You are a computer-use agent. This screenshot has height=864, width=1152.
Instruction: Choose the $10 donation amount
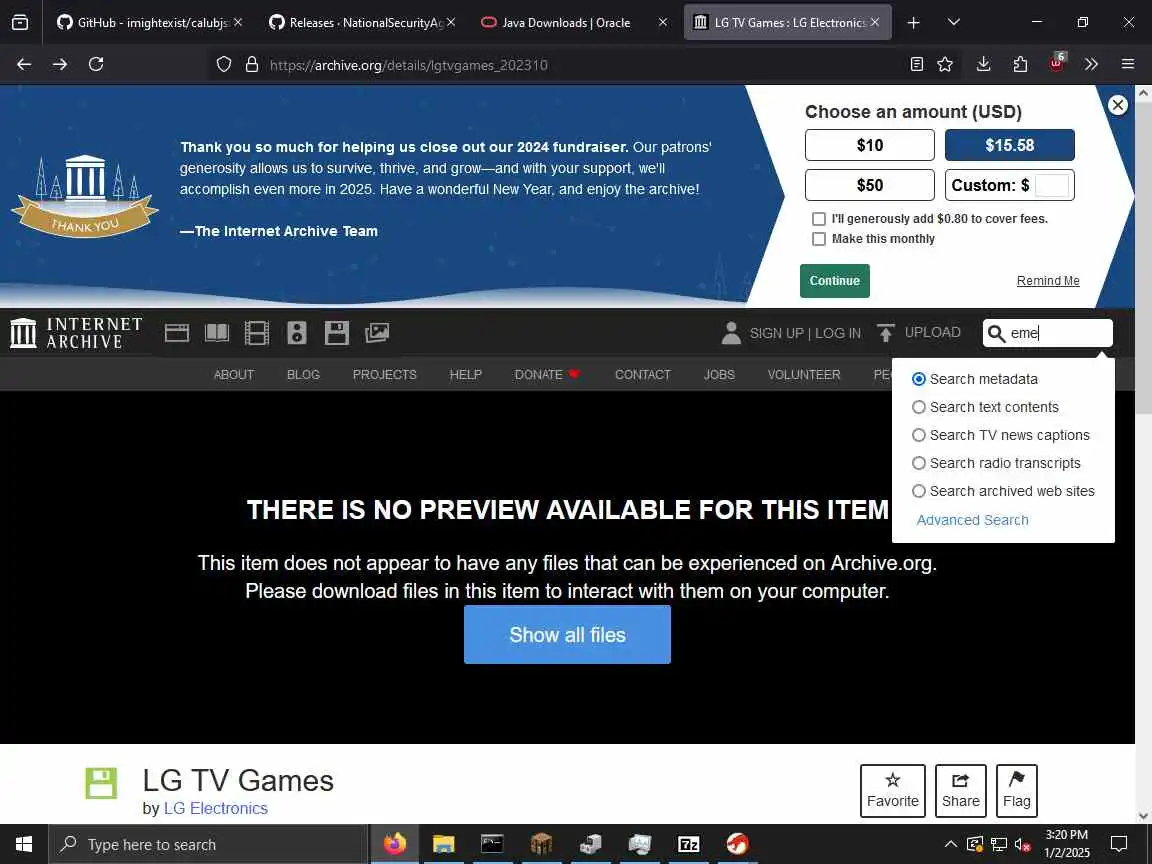(870, 145)
